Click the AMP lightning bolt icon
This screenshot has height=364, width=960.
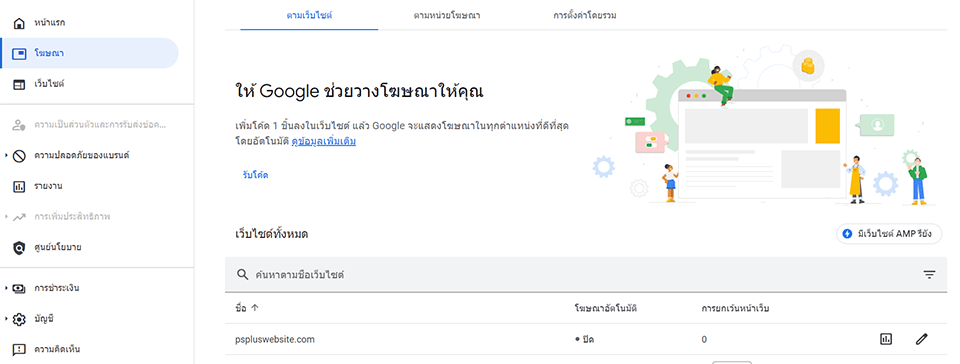tap(847, 234)
